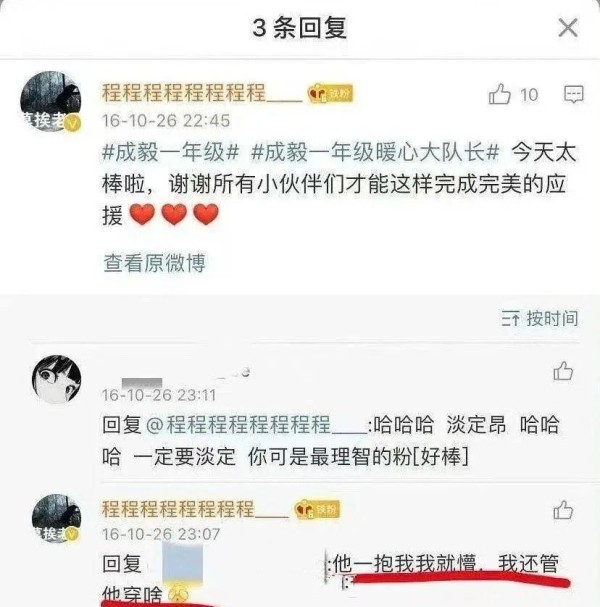Tap the sort arrows icon beside 按时间
The width and height of the screenshot is (600, 607).
click(x=511, y=319)
